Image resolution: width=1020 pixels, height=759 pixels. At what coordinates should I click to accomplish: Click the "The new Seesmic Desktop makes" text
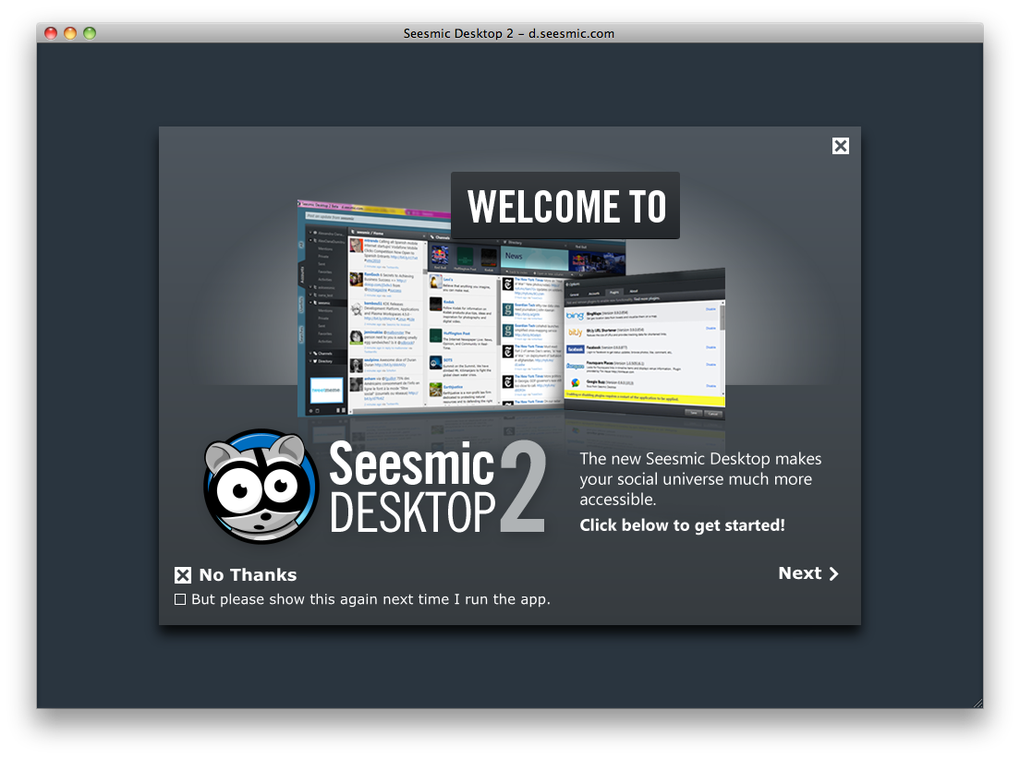pos(701,459)
